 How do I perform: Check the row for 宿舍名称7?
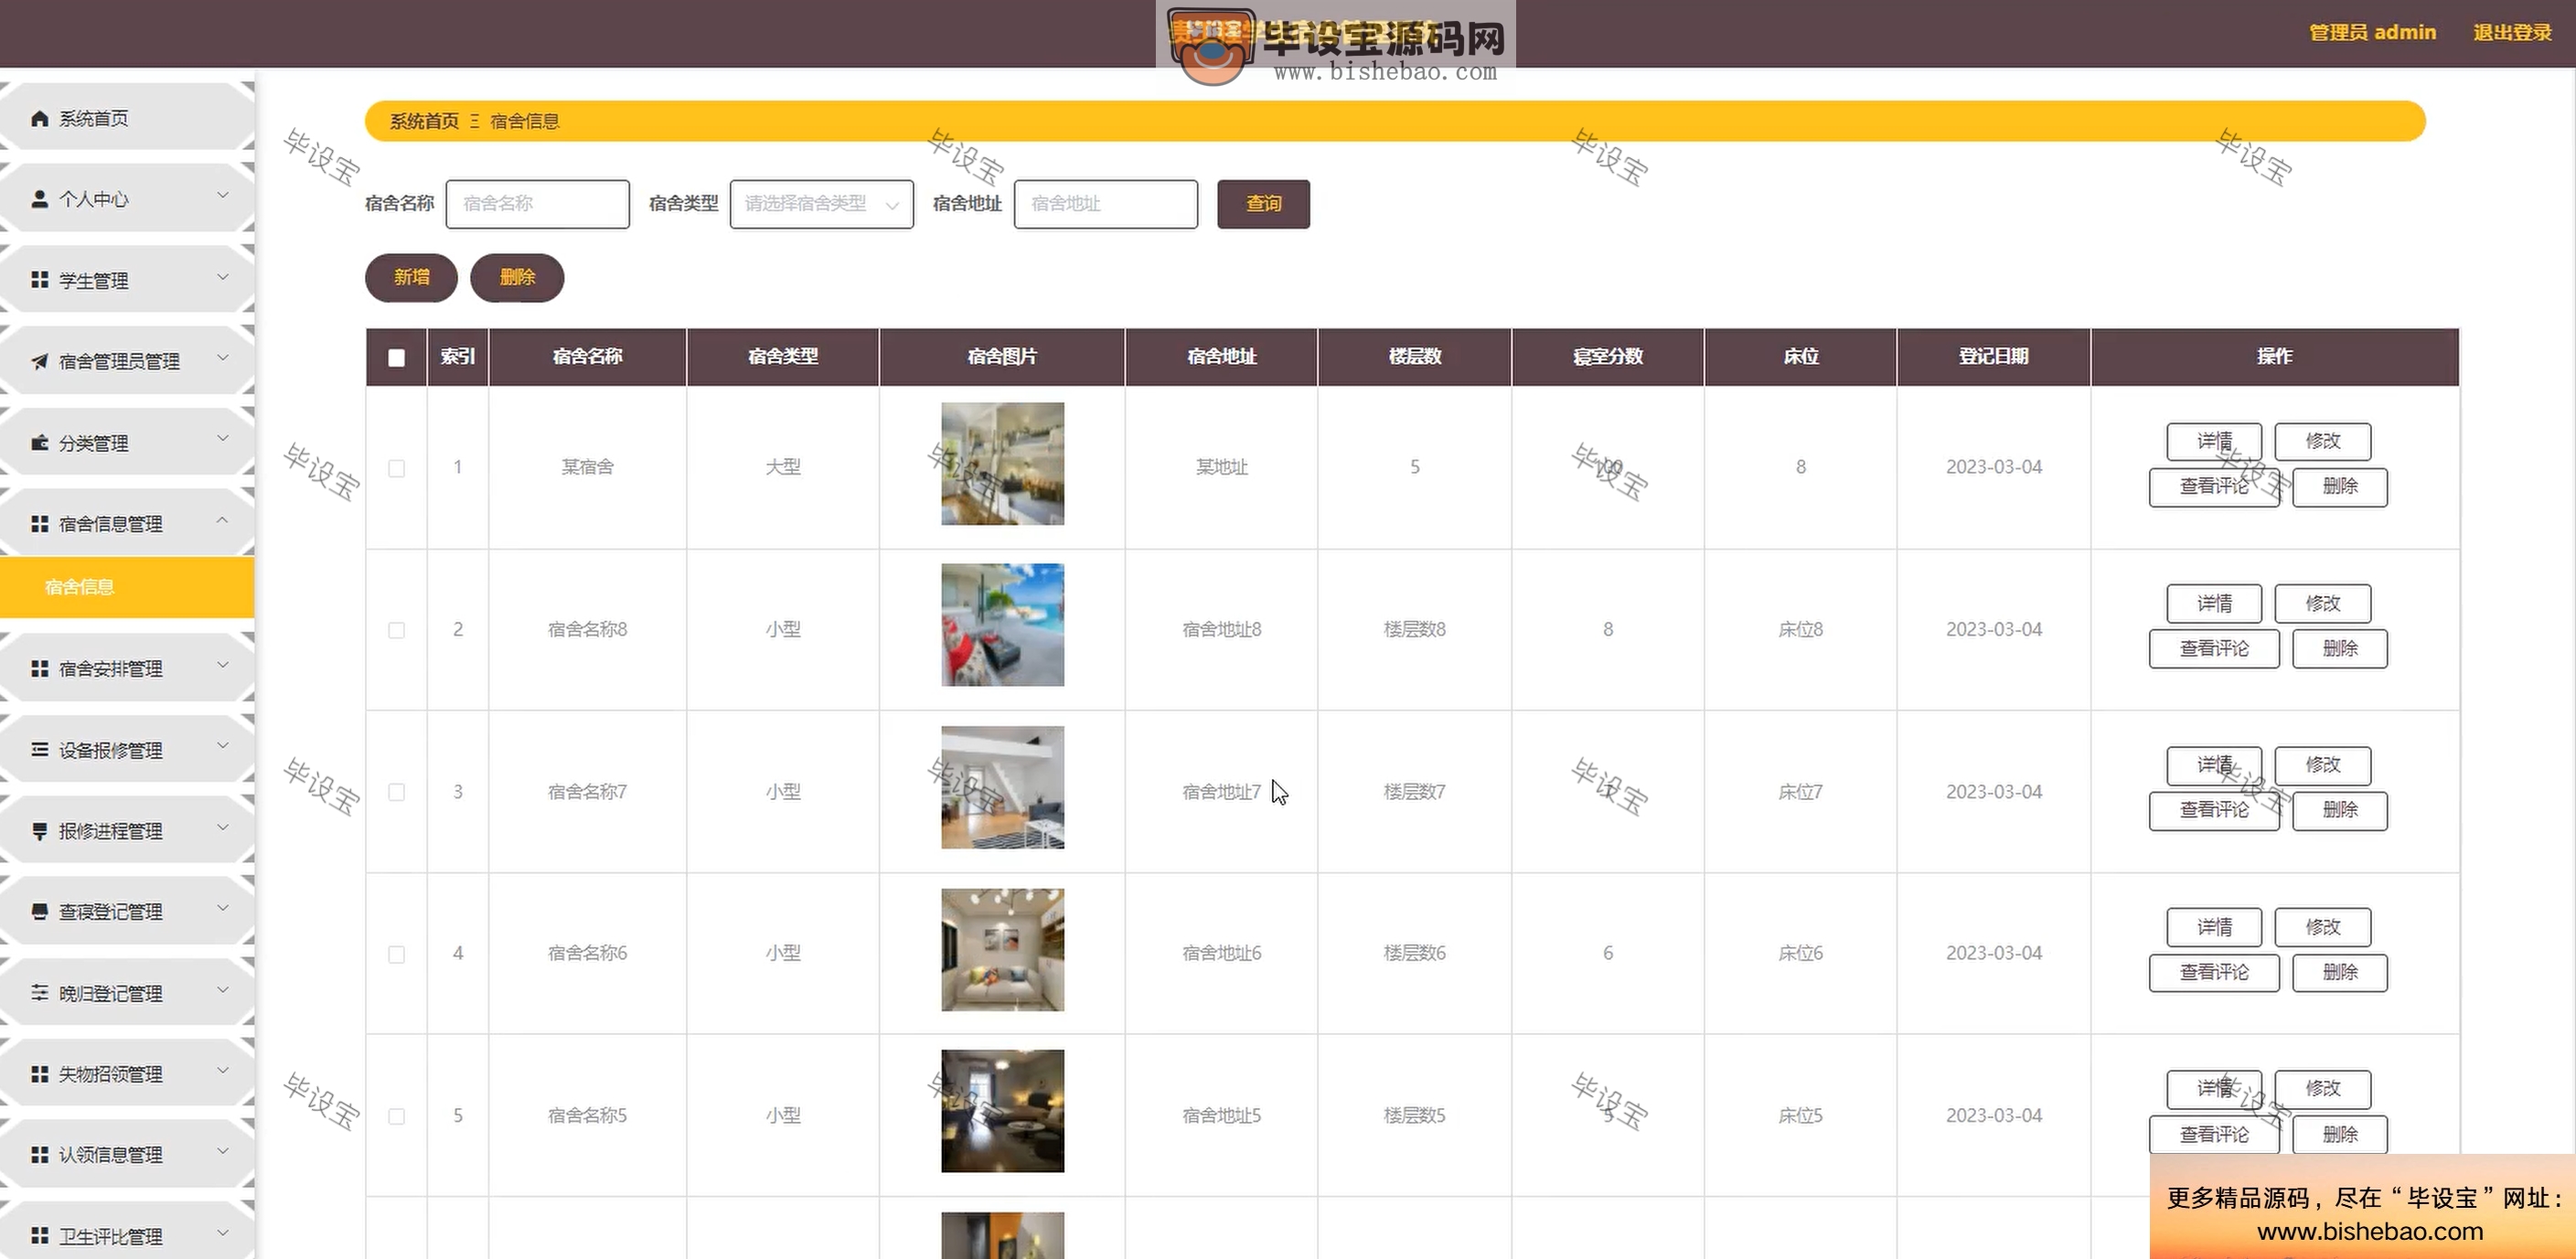[x=396, y=792]
